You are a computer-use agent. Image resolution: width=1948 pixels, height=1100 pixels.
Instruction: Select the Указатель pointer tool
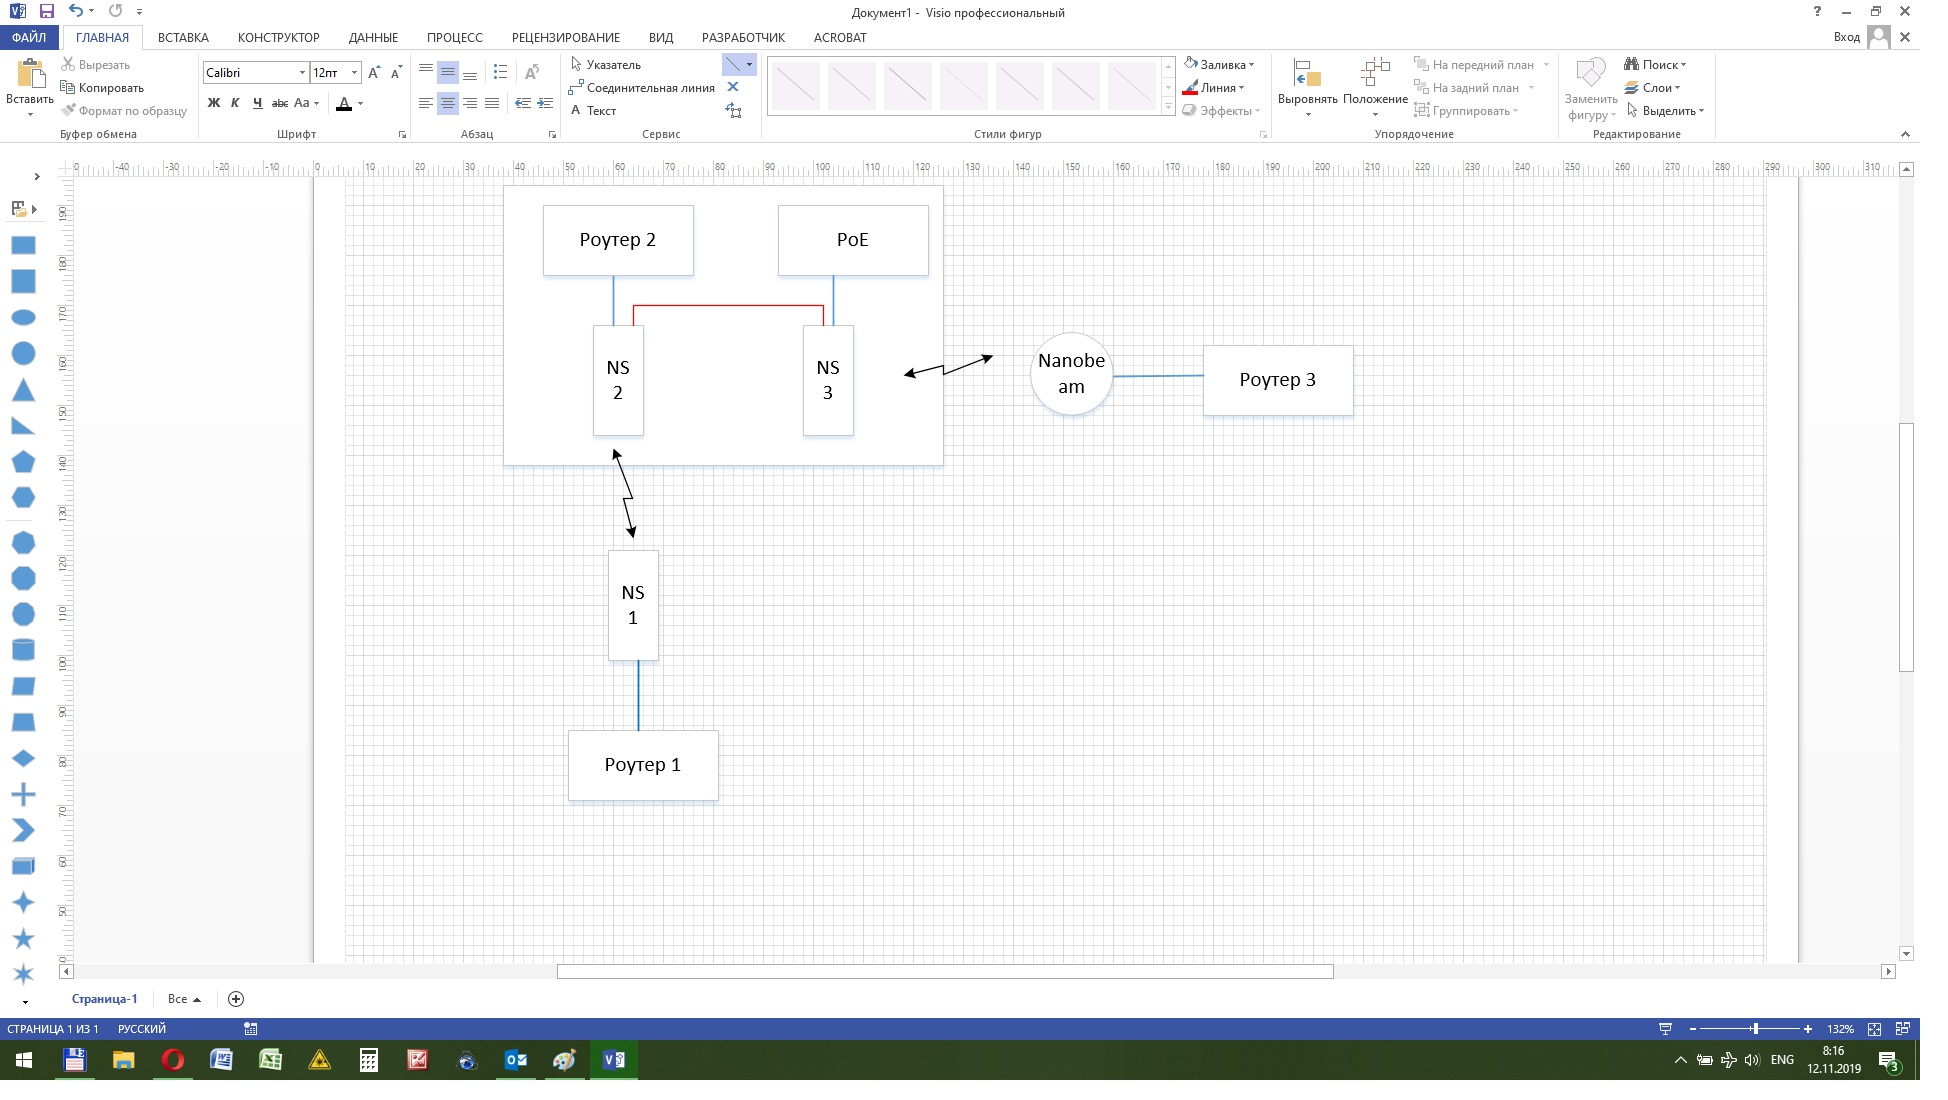(x=606, y=65)
